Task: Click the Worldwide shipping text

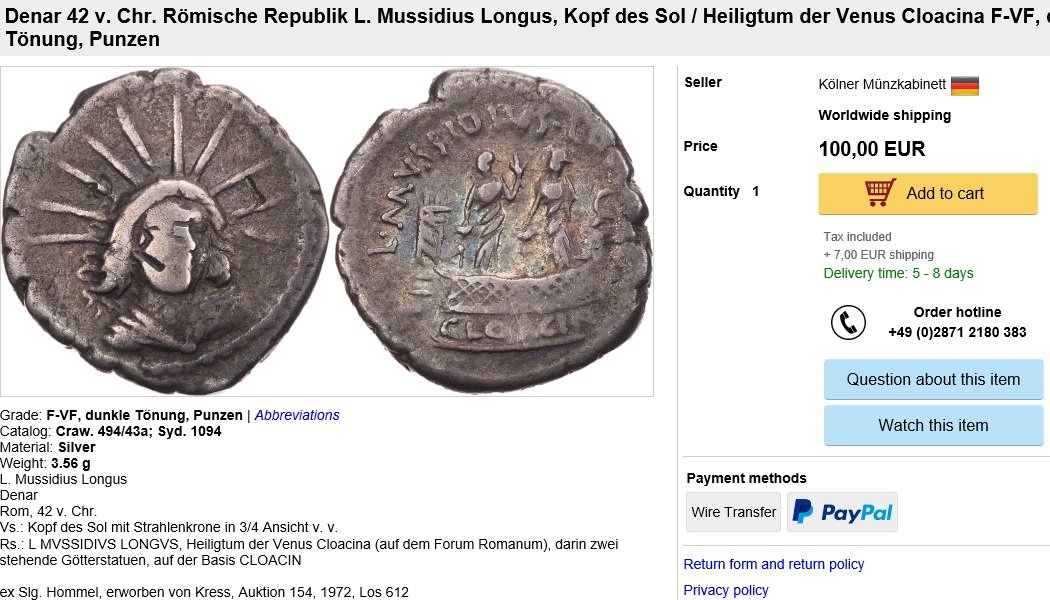Action: pyautogui.click(x=885, y=115)
